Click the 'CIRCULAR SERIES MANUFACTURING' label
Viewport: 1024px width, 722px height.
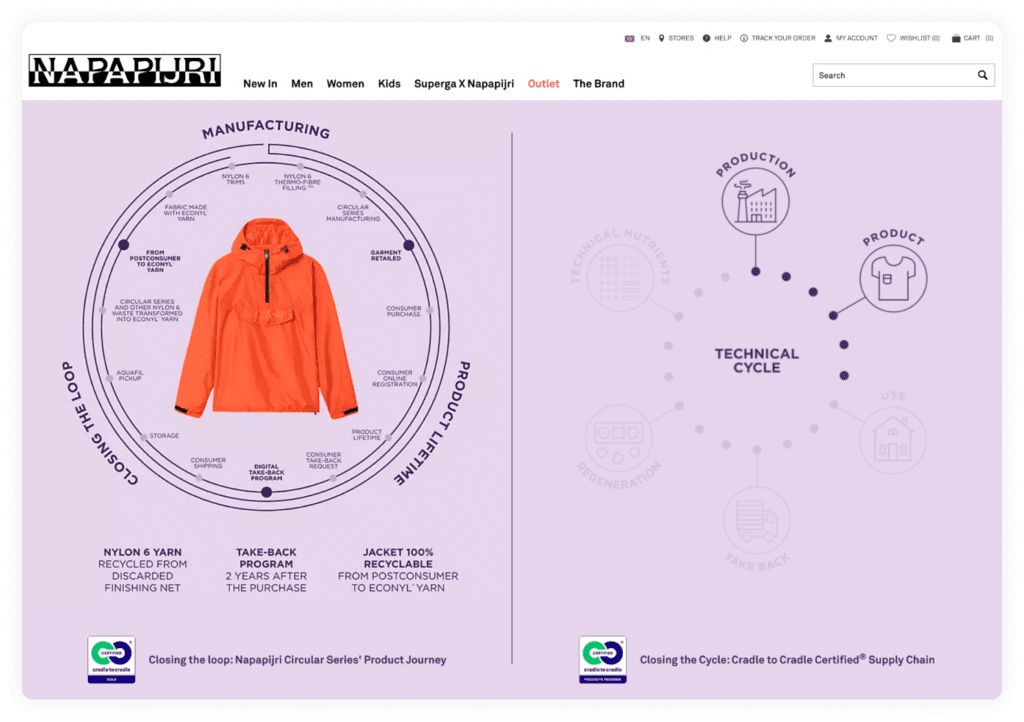pos(353,213)
